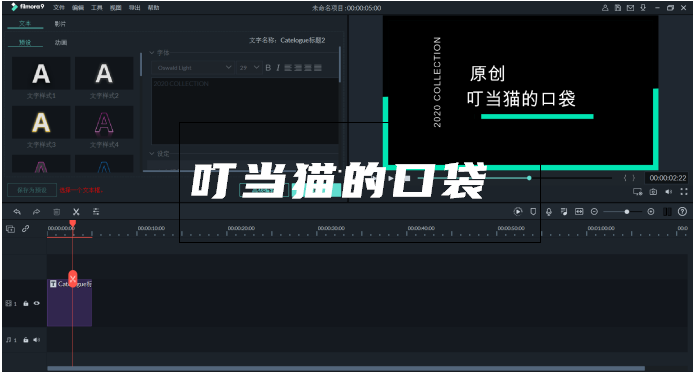The width and height of the screenshot is (695, 374).
Task: Take a snapshot of the preview frame
Action: click(x=653, y=192)
